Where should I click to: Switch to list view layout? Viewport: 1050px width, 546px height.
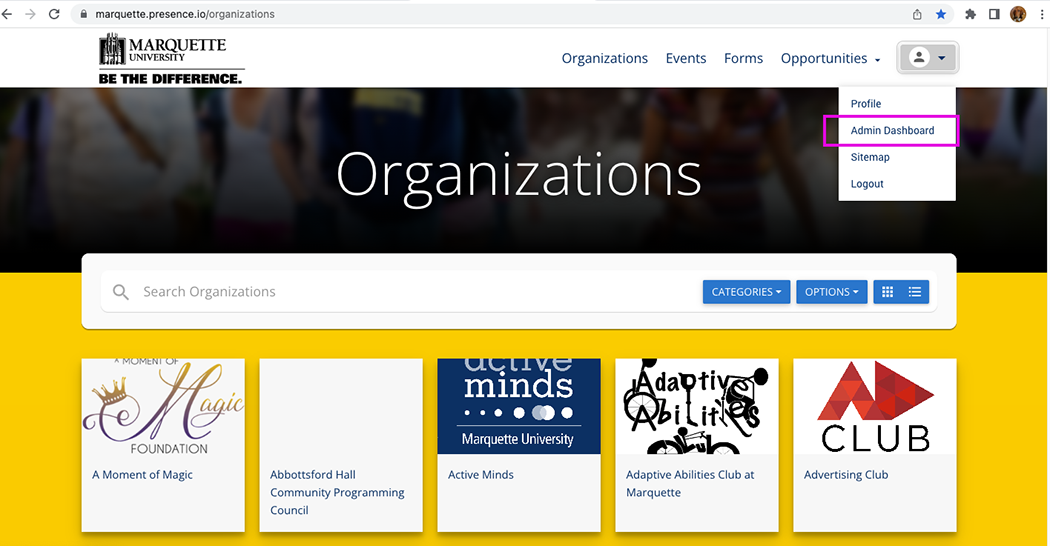(915, 292)
